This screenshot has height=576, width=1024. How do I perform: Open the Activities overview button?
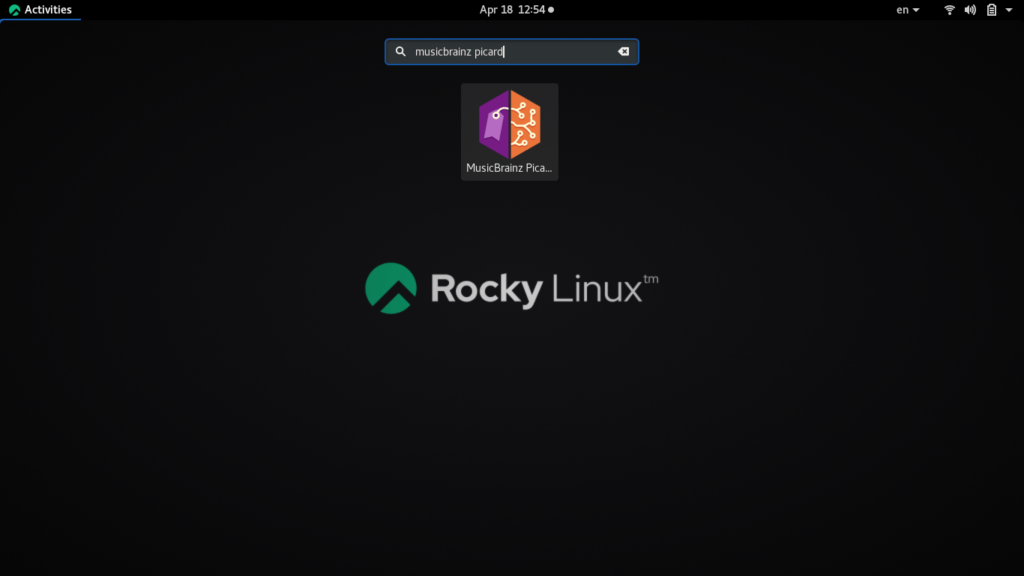(40, 10)
